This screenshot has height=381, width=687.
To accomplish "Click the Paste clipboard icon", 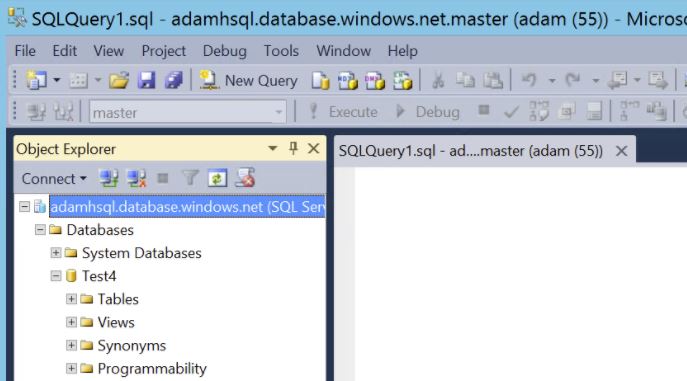I will pos(493,81).
